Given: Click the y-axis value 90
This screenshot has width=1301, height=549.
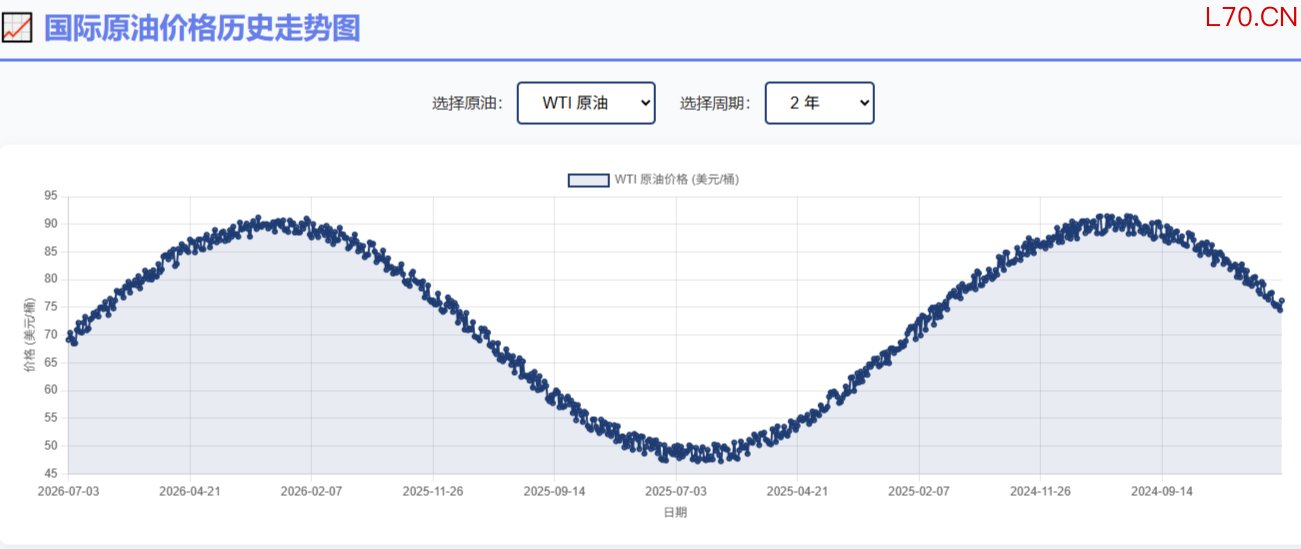Looking at the screenshot, I should point(51,224).
